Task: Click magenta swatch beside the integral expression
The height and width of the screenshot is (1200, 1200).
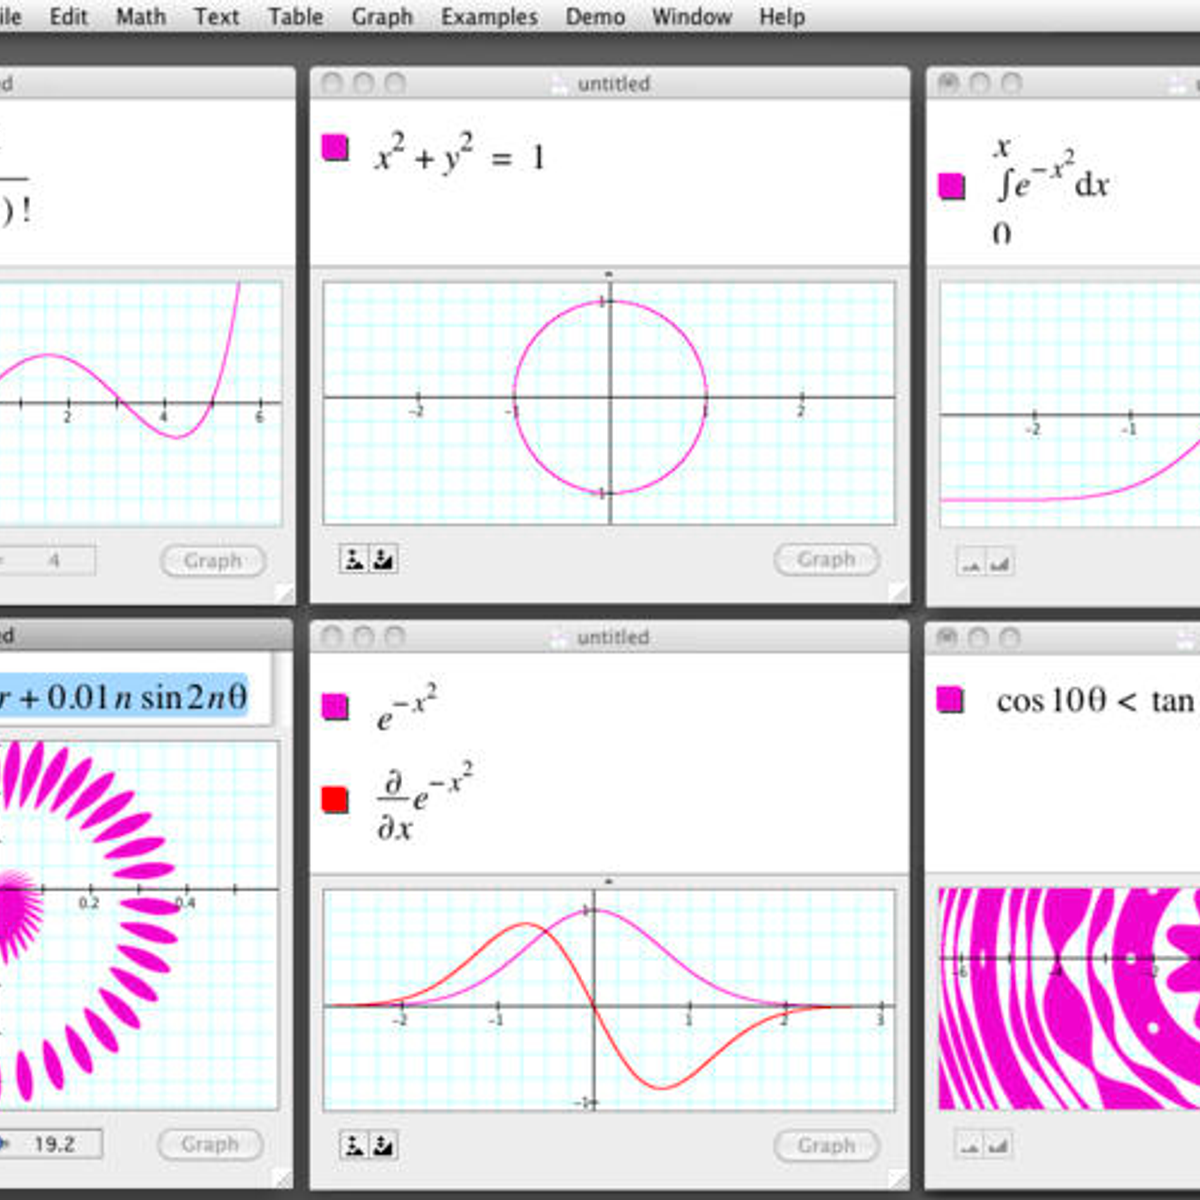Action: [x=951, y=186]
